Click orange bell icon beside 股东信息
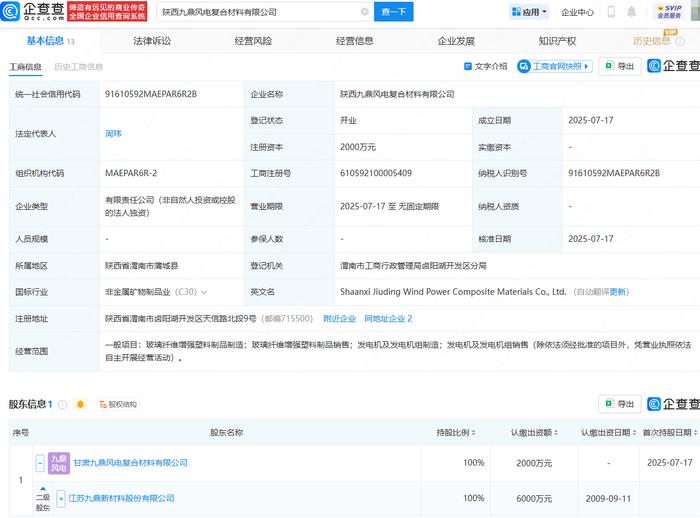700x518 pixels. click(x=80, y=405)
